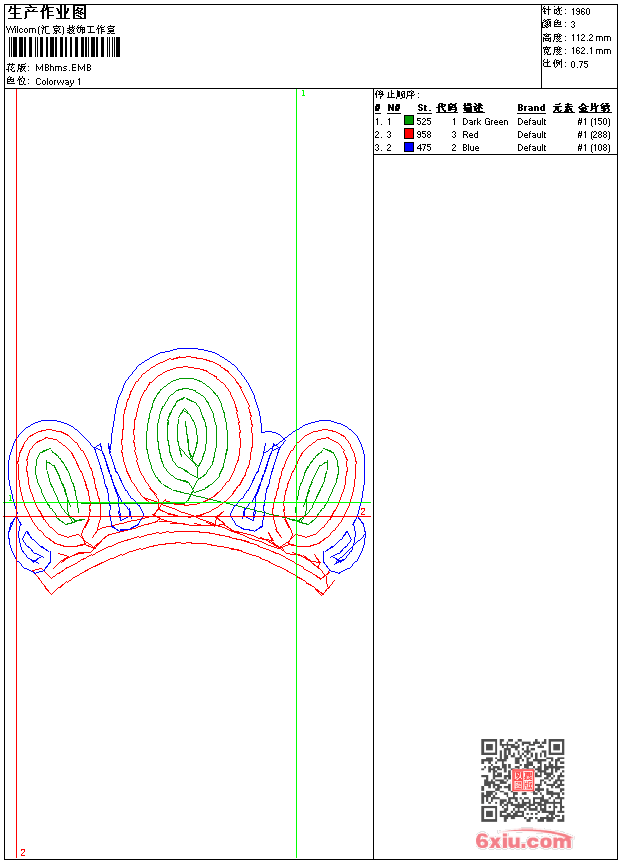The width and height of the screenshot is (620, 860).
Task: Click the Red description text
Action: 470,135
